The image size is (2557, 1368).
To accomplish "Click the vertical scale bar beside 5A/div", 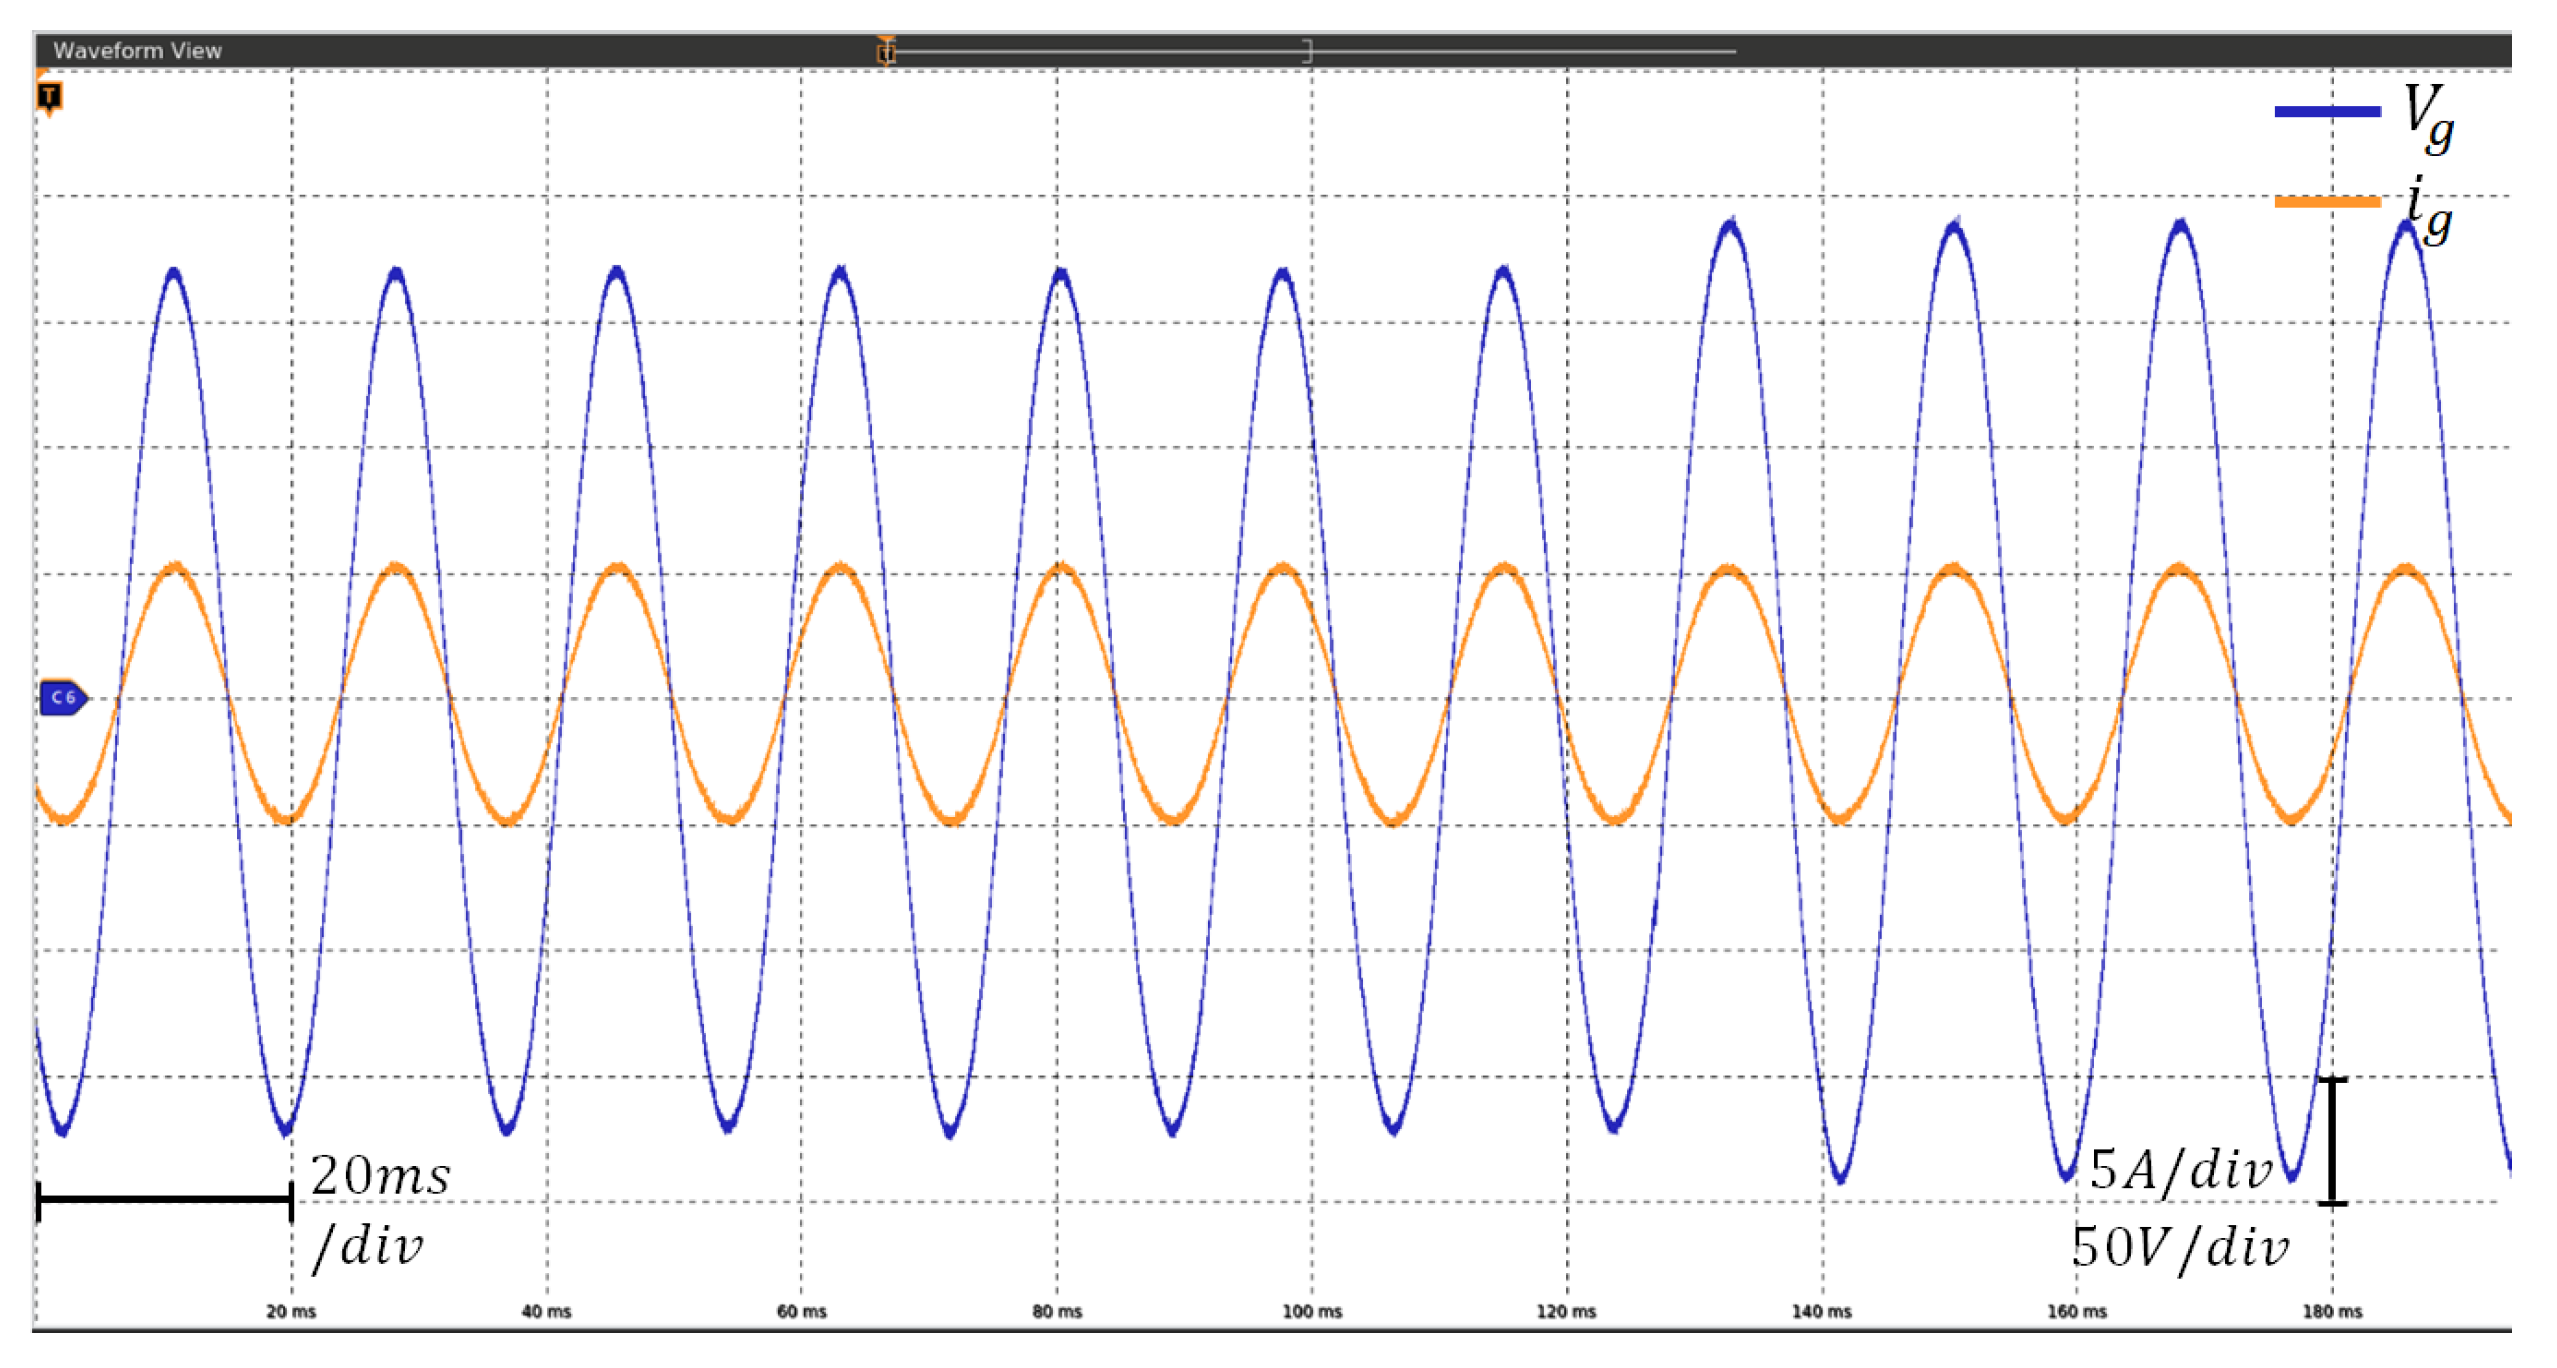I will [2332, 1141].
